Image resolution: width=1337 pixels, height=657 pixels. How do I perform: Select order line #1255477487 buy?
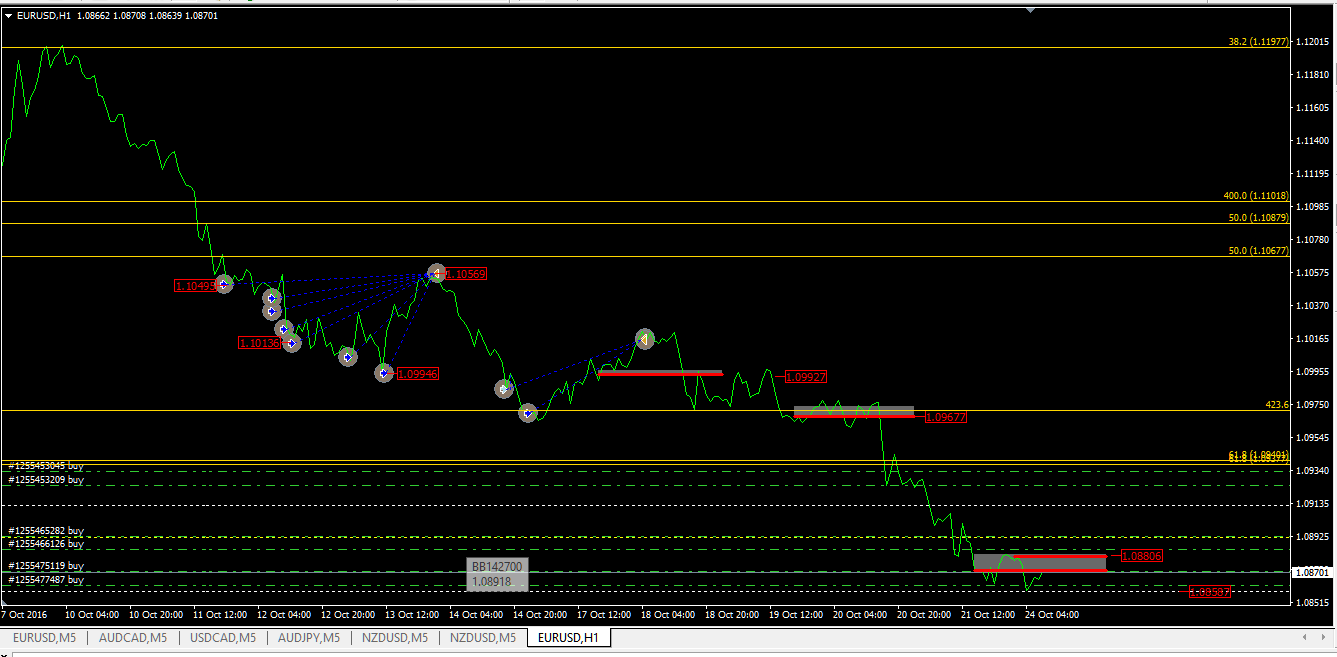[46, 580]
